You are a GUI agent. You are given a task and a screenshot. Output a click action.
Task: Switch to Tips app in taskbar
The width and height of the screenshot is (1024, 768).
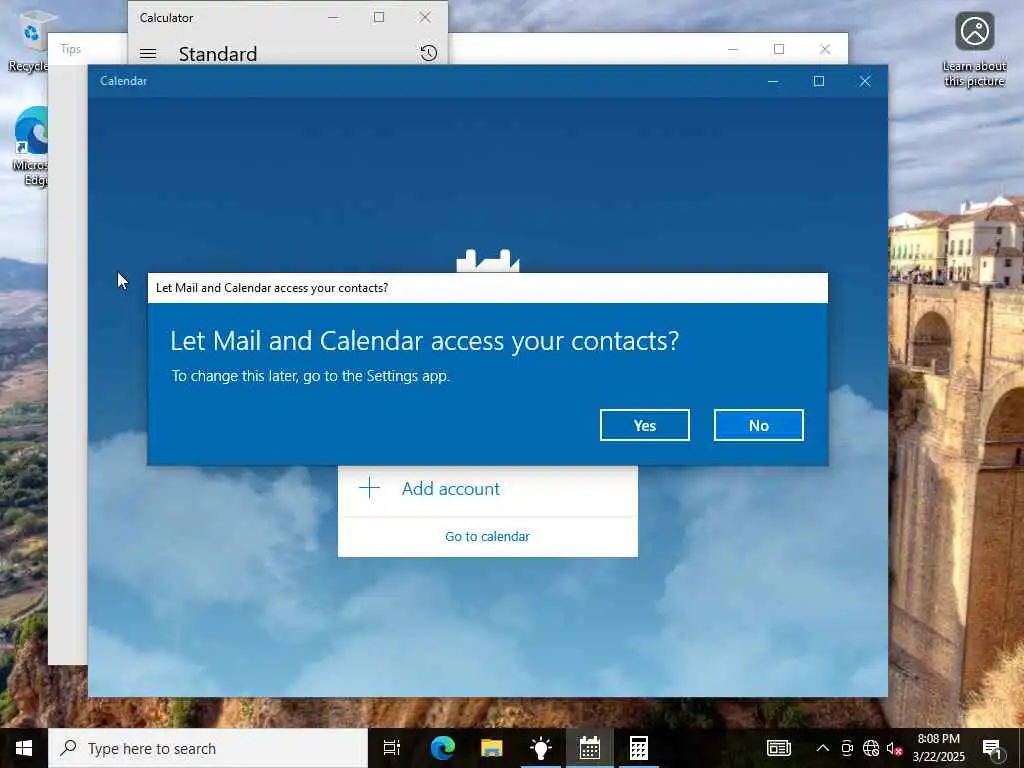point(541,748)
